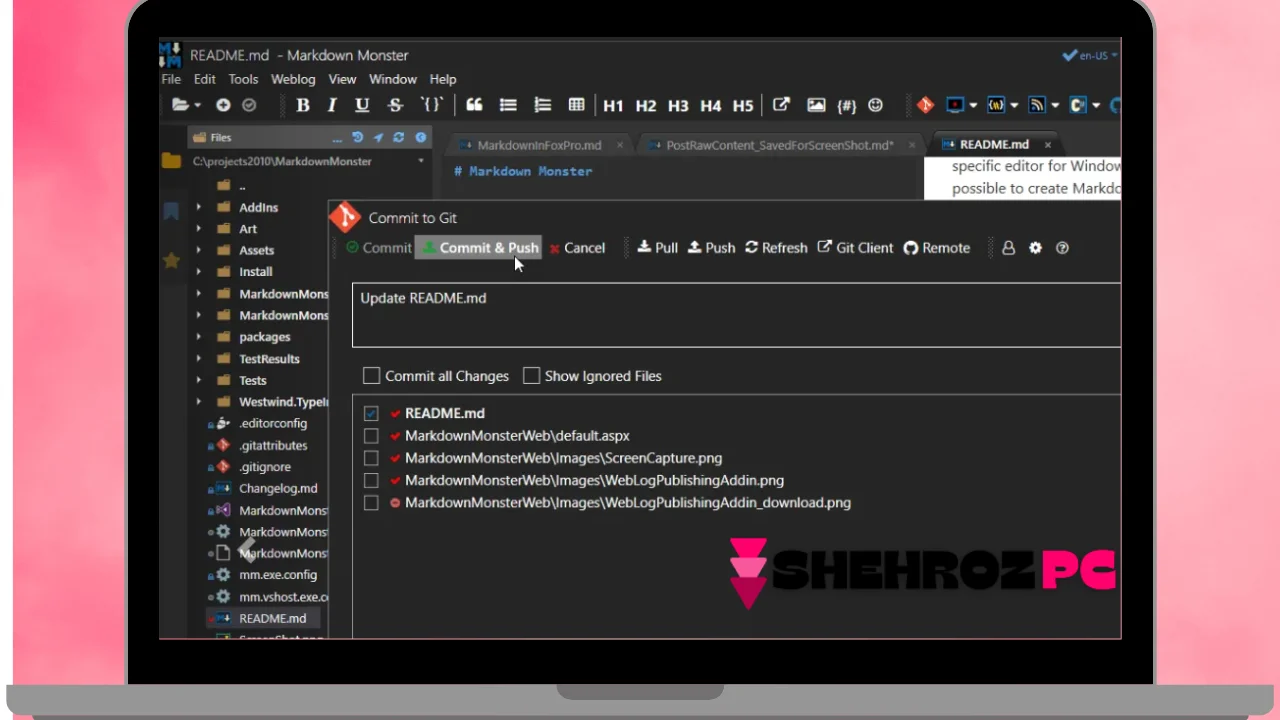Insert inline code with the braces icon
1280x720 pixels.
click(432, 105)
